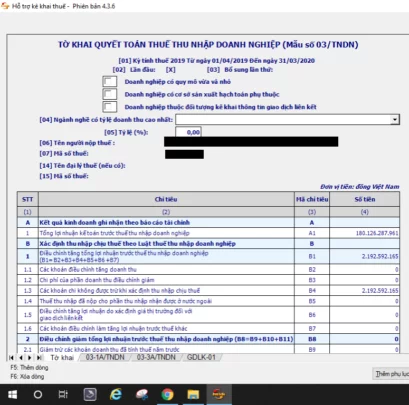Go to first sheet tab arrow
This screenshot has width=409, height=405.
pos(11,358)
